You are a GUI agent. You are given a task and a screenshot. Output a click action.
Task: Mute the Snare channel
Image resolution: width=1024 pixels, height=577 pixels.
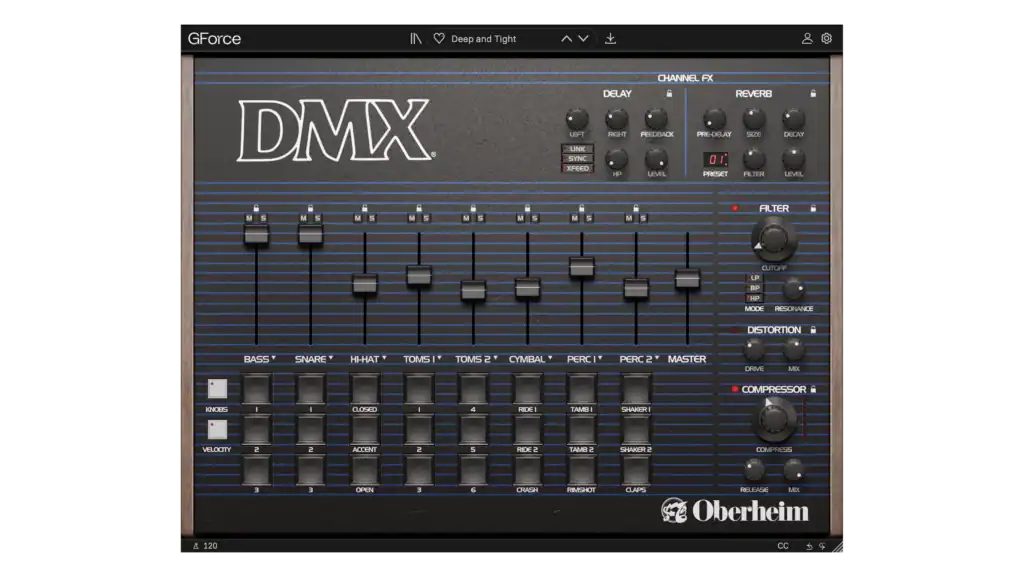pos(303,218)
